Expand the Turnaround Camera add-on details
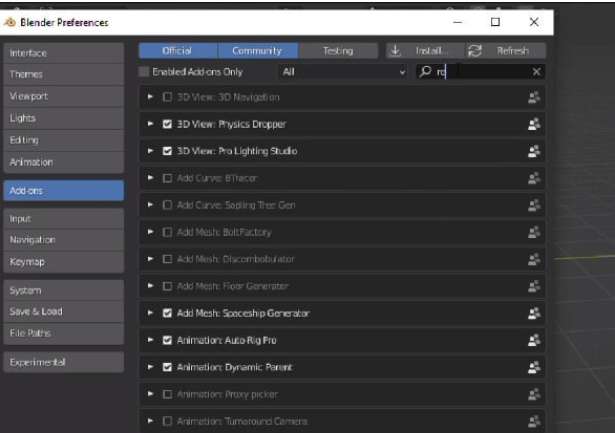This screenshot has width=615, height=433. pyautogui.click(x=150, y=421)
